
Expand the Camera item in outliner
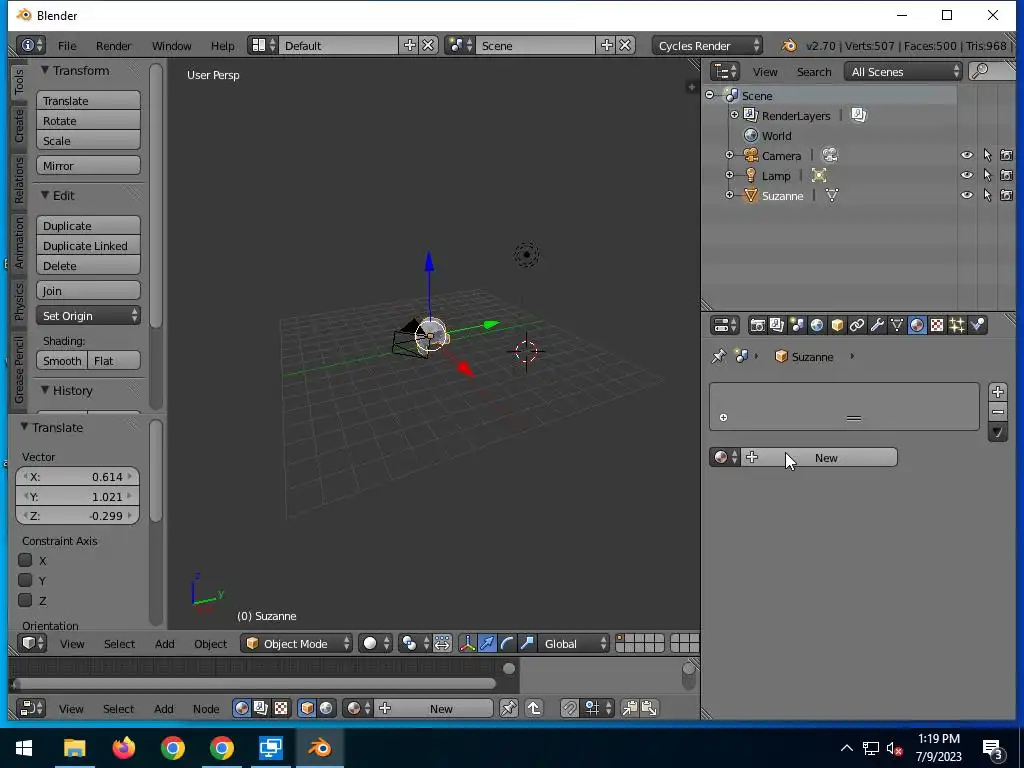click(729, 155)
